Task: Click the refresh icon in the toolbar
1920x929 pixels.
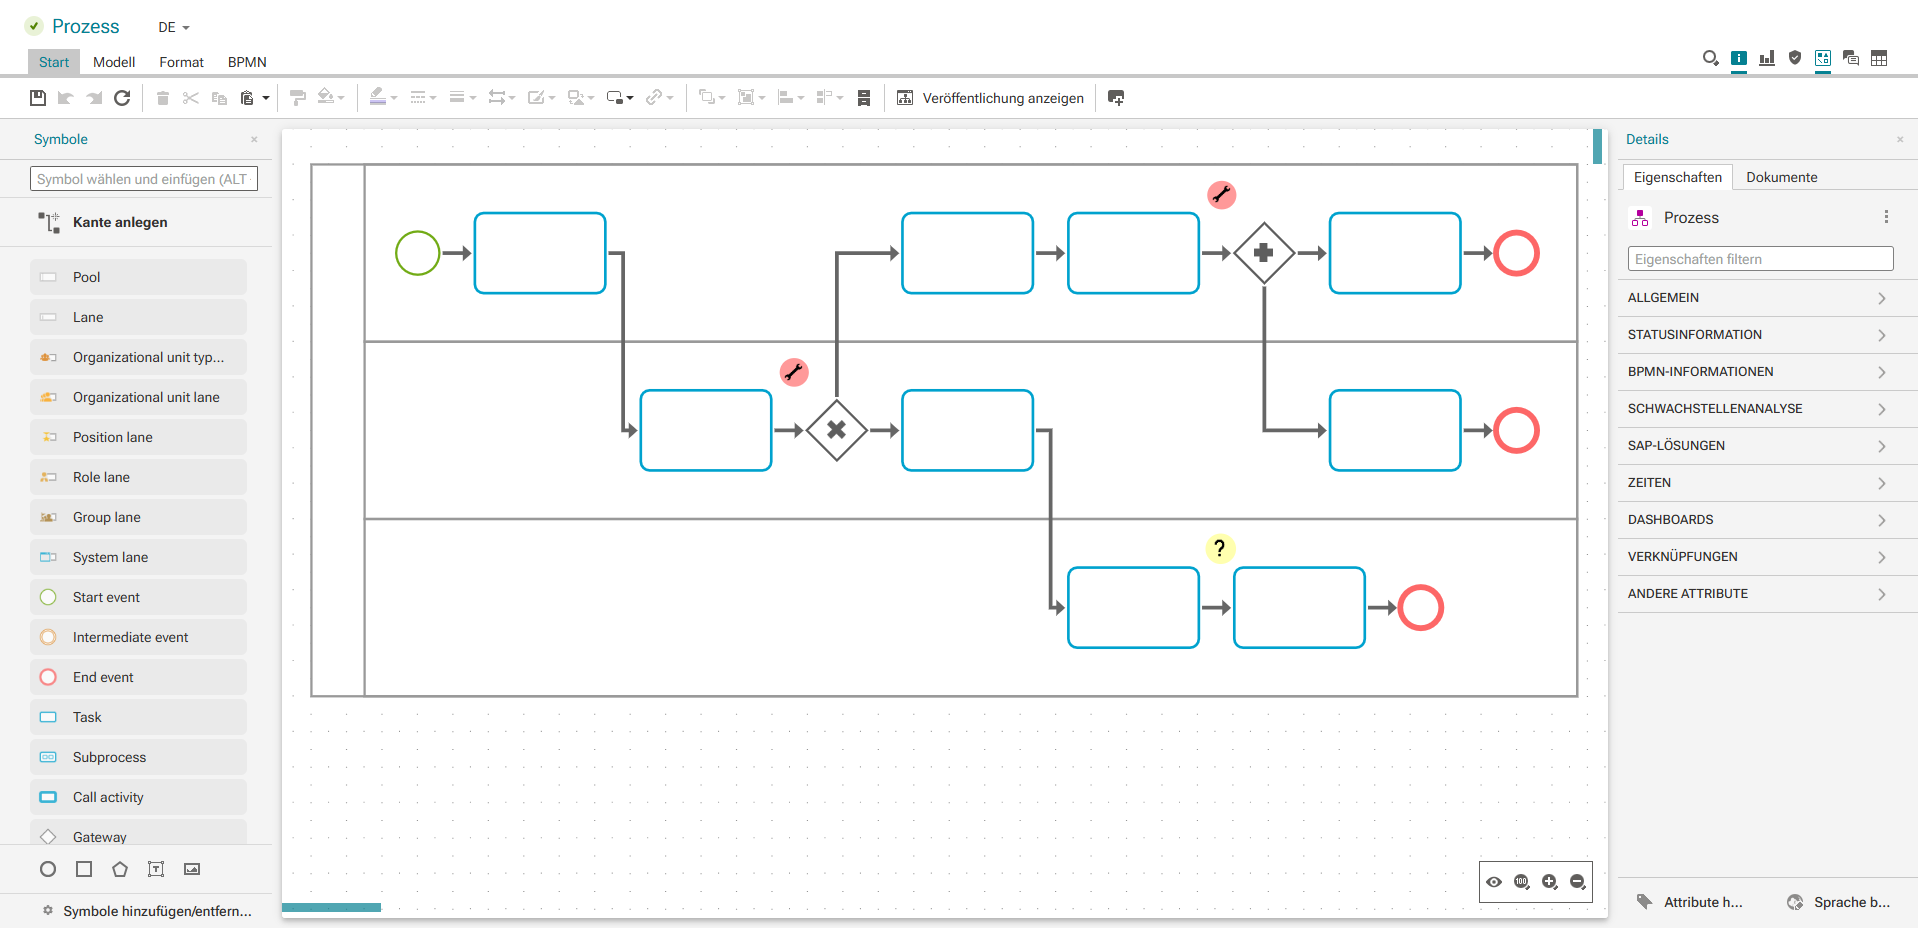Action: coord(122,98)
